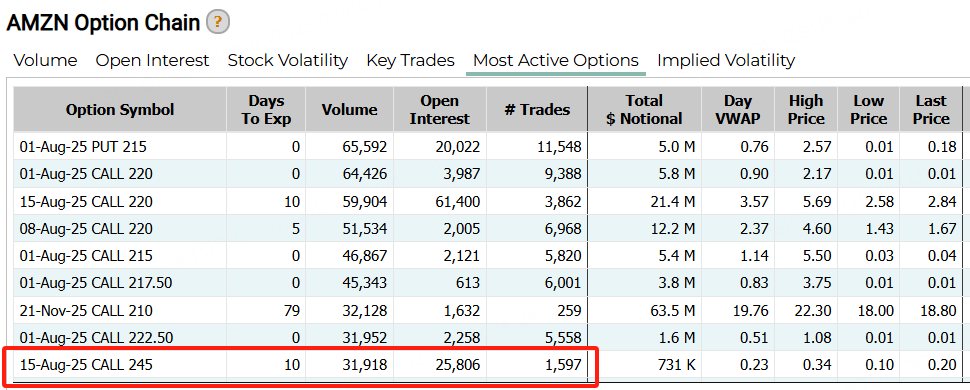Go to the Key Trades tab
This screenshot has width=970, height=390.
click(x=410, y=61)
